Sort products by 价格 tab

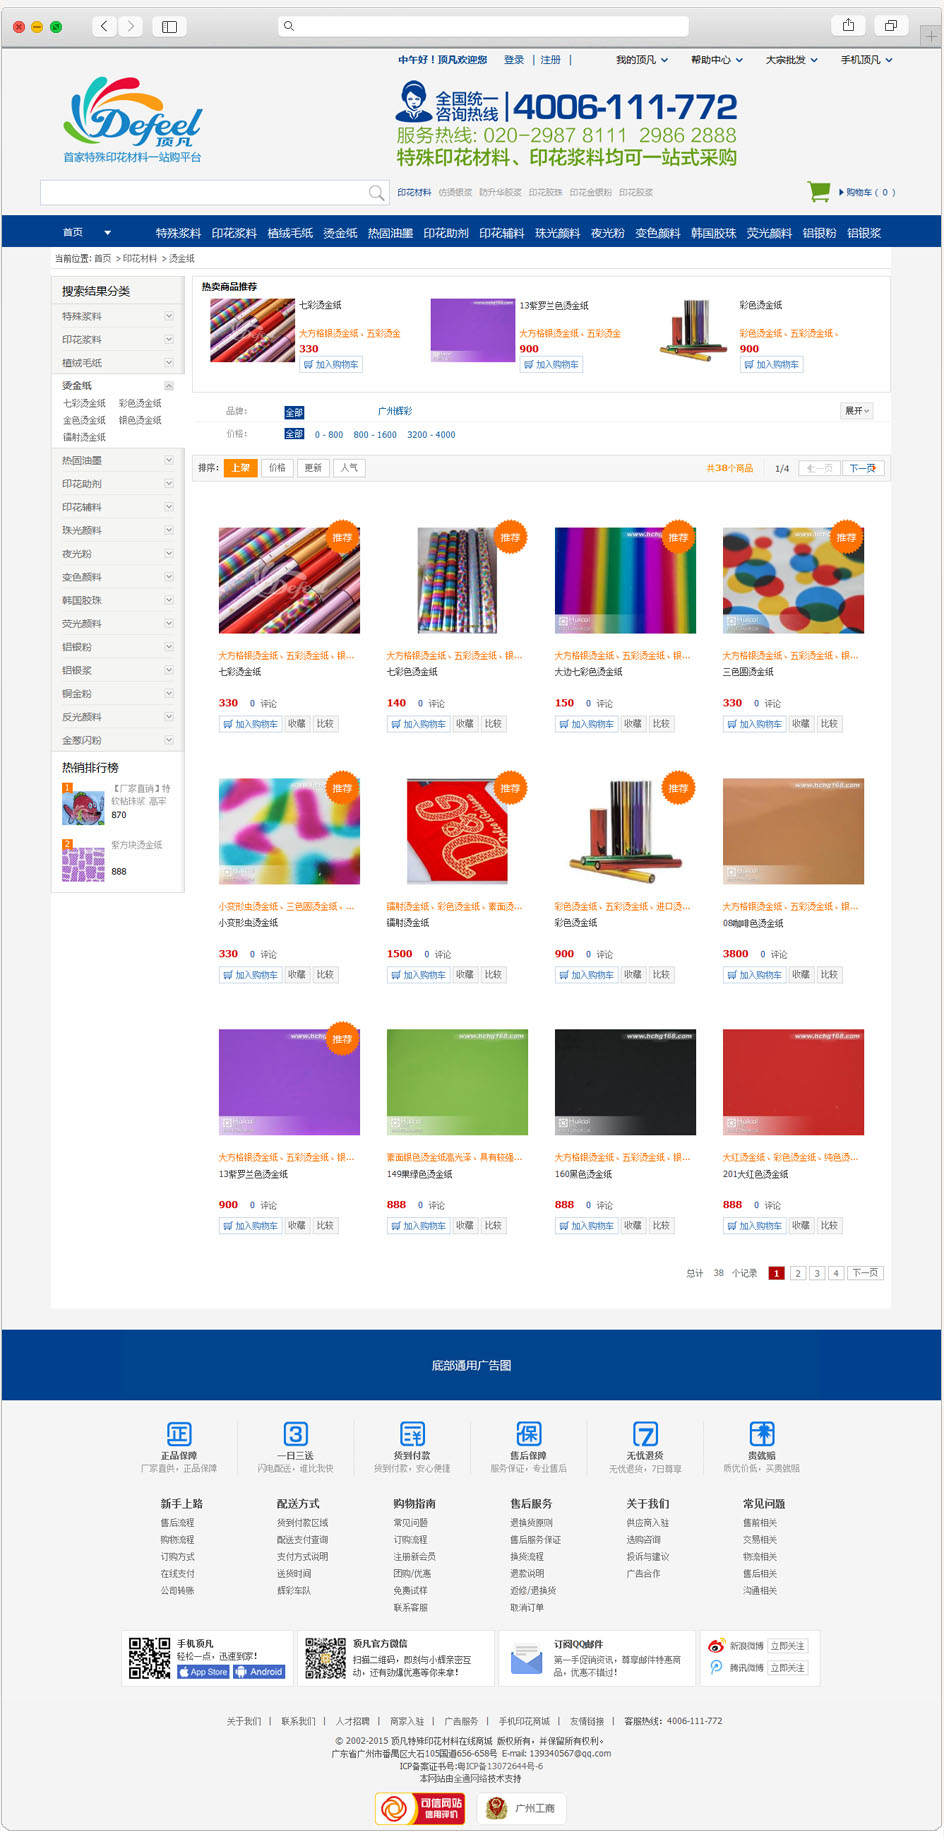pos(277,468)
